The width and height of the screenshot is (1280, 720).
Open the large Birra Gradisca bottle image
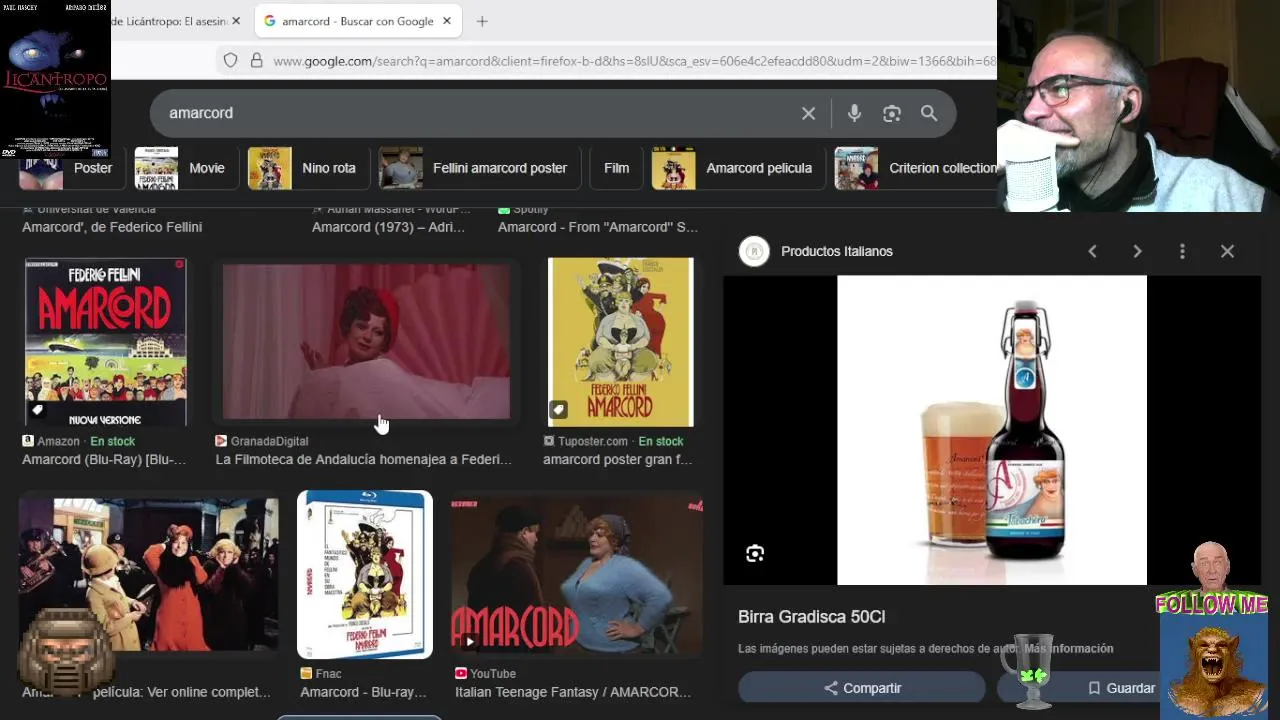992,430
